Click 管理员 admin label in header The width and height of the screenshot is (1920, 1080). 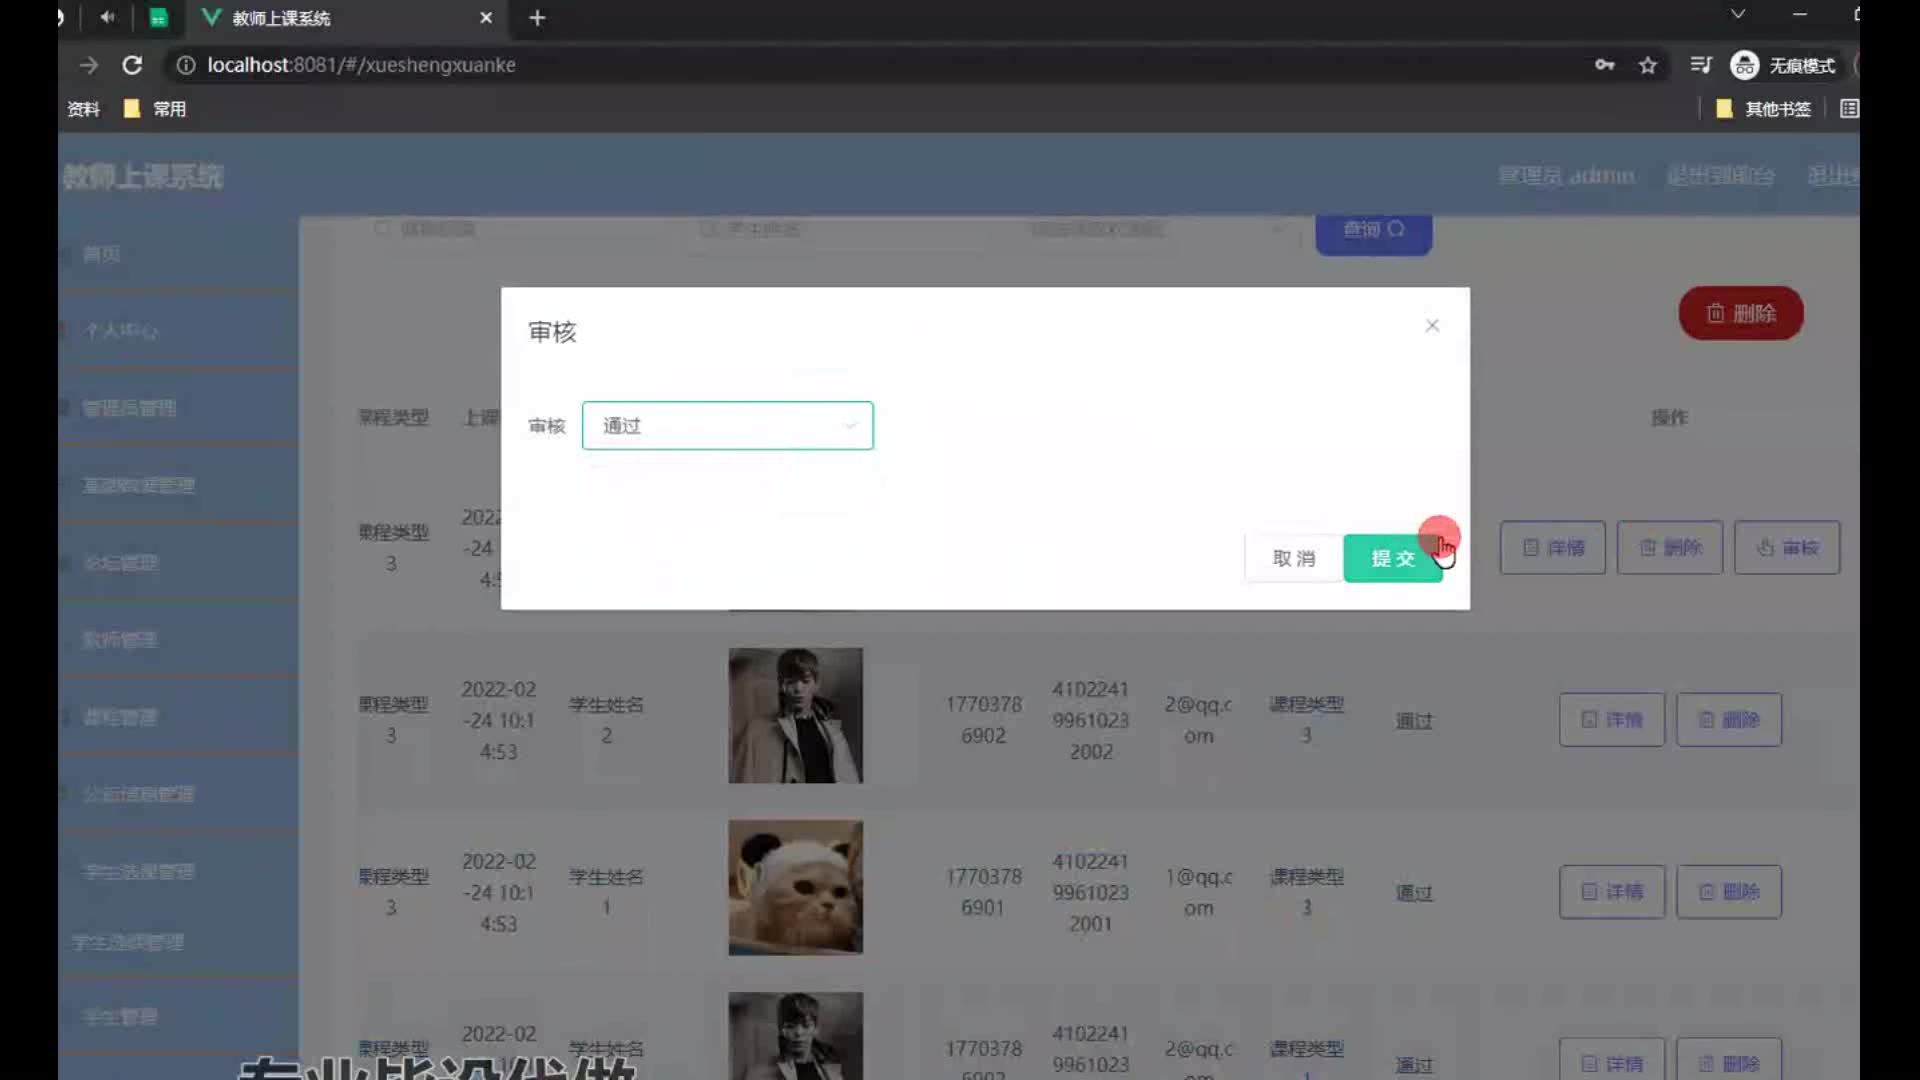pos(1566,176)
